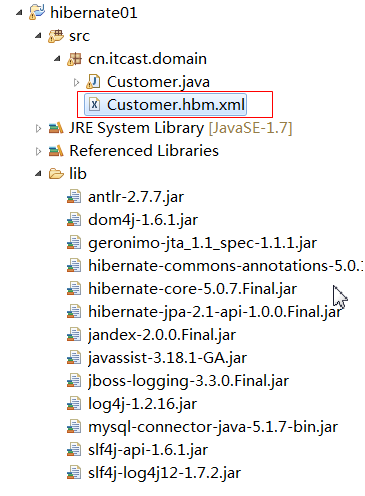This screenshot has width=365, height=496.
Task: Select jboss-logging-3.3.0.Final.jar file name
Action: [x=188, y=381]
